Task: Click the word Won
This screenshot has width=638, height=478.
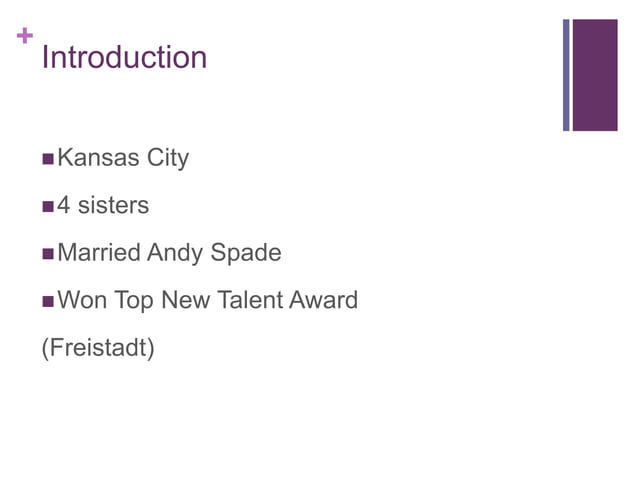Action: tap(83, 299)
